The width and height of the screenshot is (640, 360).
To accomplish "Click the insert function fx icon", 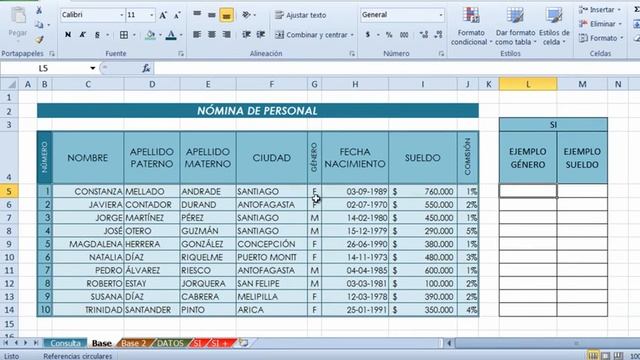I will (x=146, y=68).
